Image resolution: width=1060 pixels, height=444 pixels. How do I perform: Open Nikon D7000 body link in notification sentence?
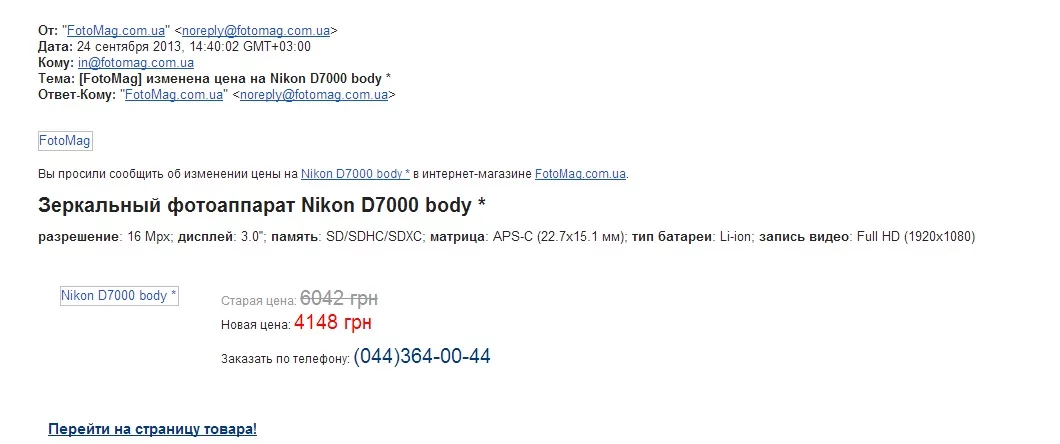pyautogui.click(x=355, y=174)
